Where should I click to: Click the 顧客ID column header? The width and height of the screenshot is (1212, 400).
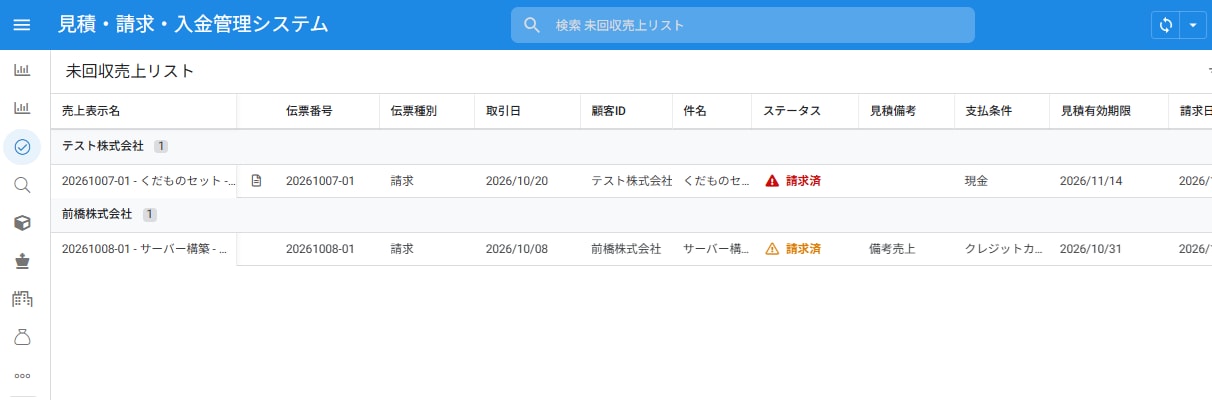coord(609,111)
